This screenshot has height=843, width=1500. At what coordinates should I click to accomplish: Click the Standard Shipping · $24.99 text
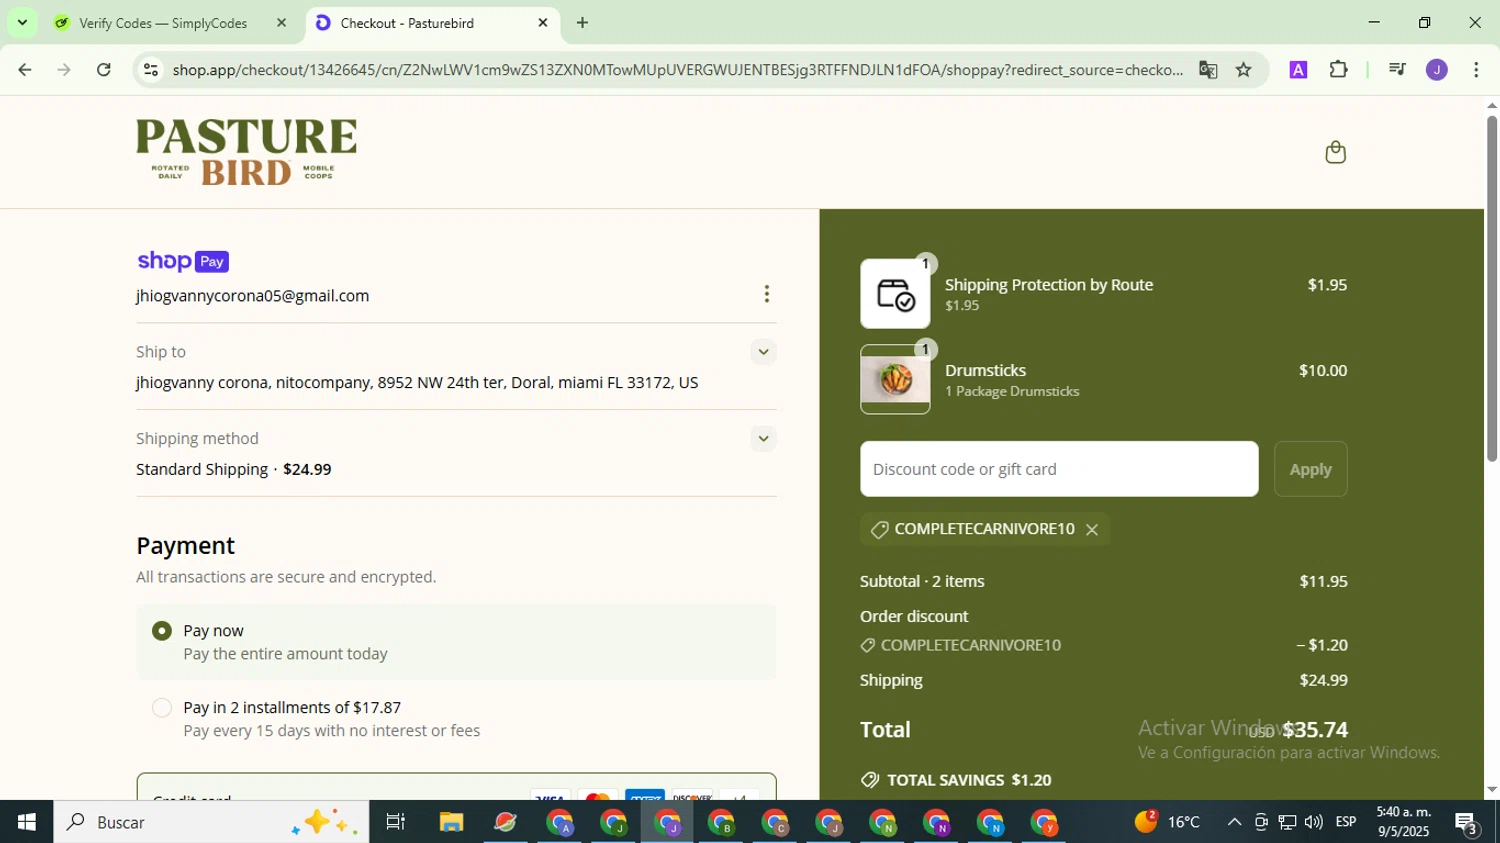click(234, 470)
